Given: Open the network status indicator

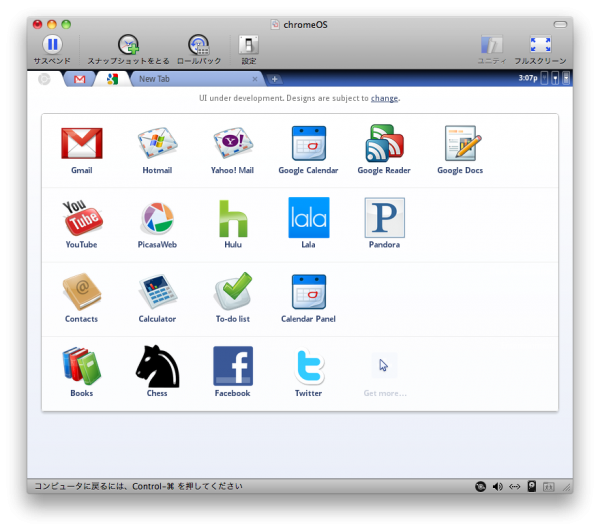Looking at the screenshot, I should point(555,78).
